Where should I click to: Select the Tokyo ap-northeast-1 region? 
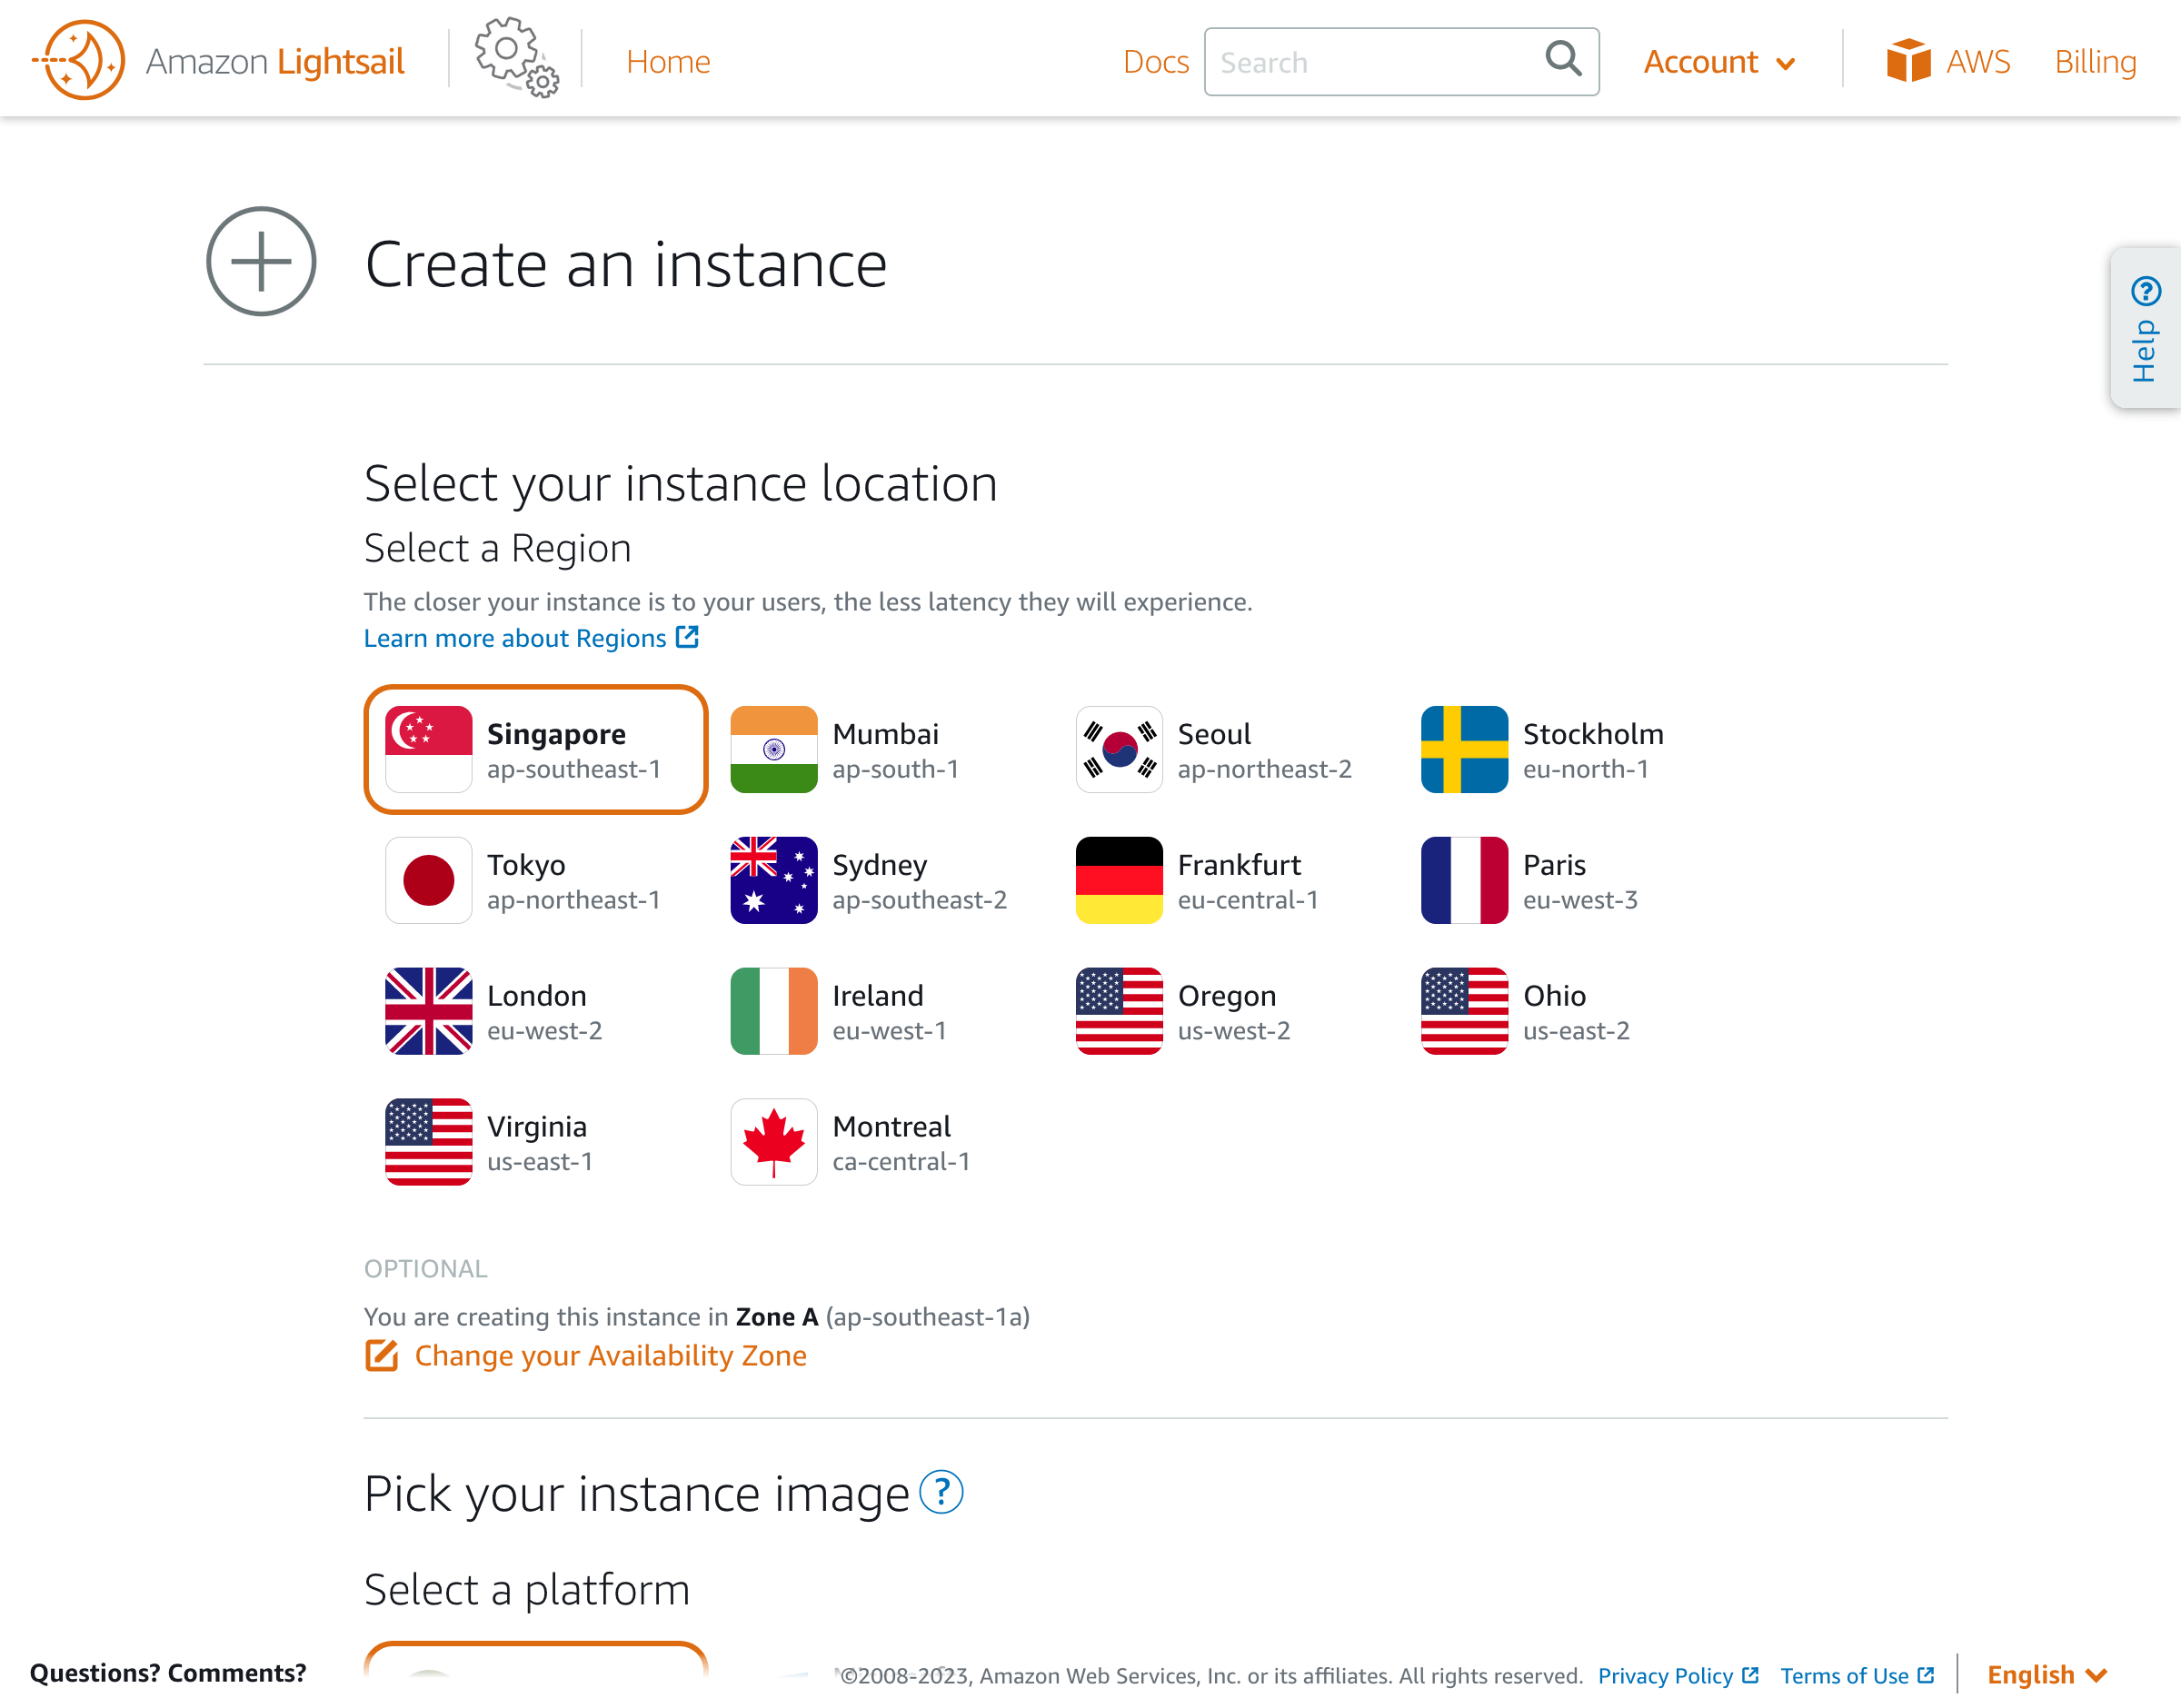click(535, 880)
